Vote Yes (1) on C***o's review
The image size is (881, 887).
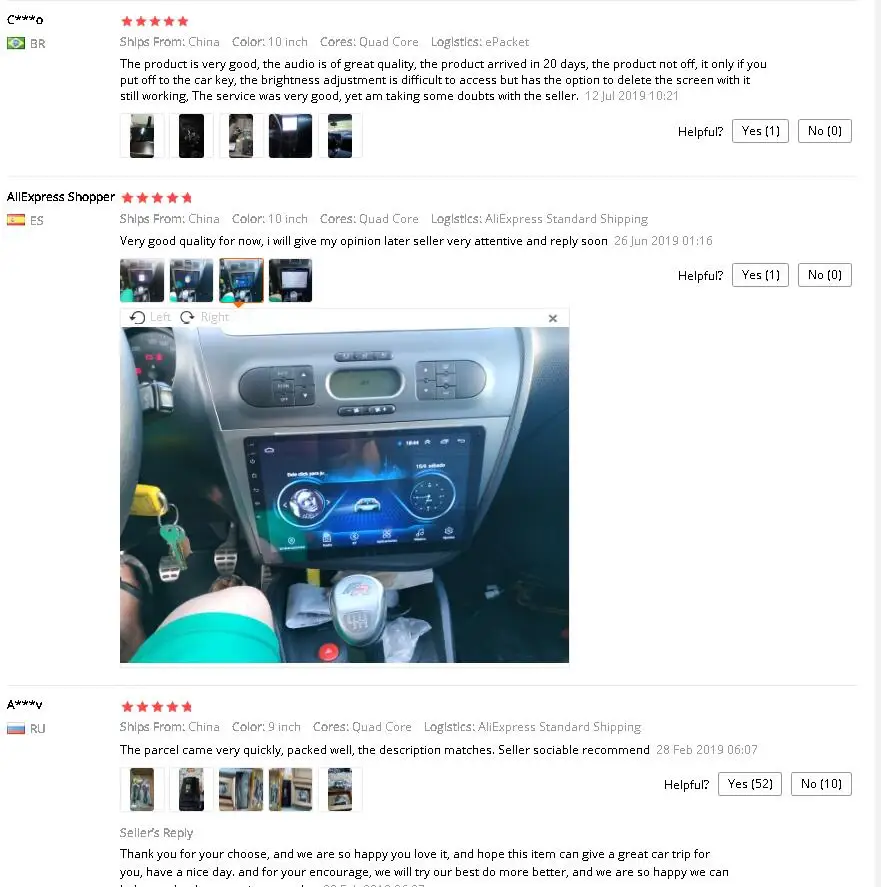760,131
